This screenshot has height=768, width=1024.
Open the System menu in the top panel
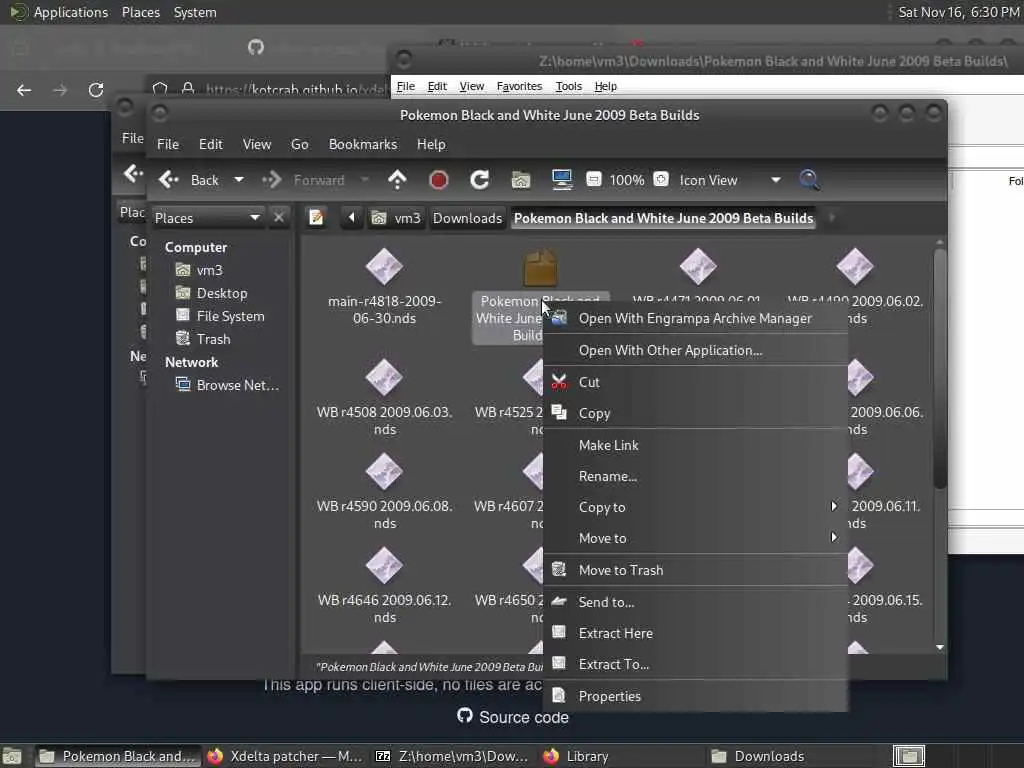[195, 12]
